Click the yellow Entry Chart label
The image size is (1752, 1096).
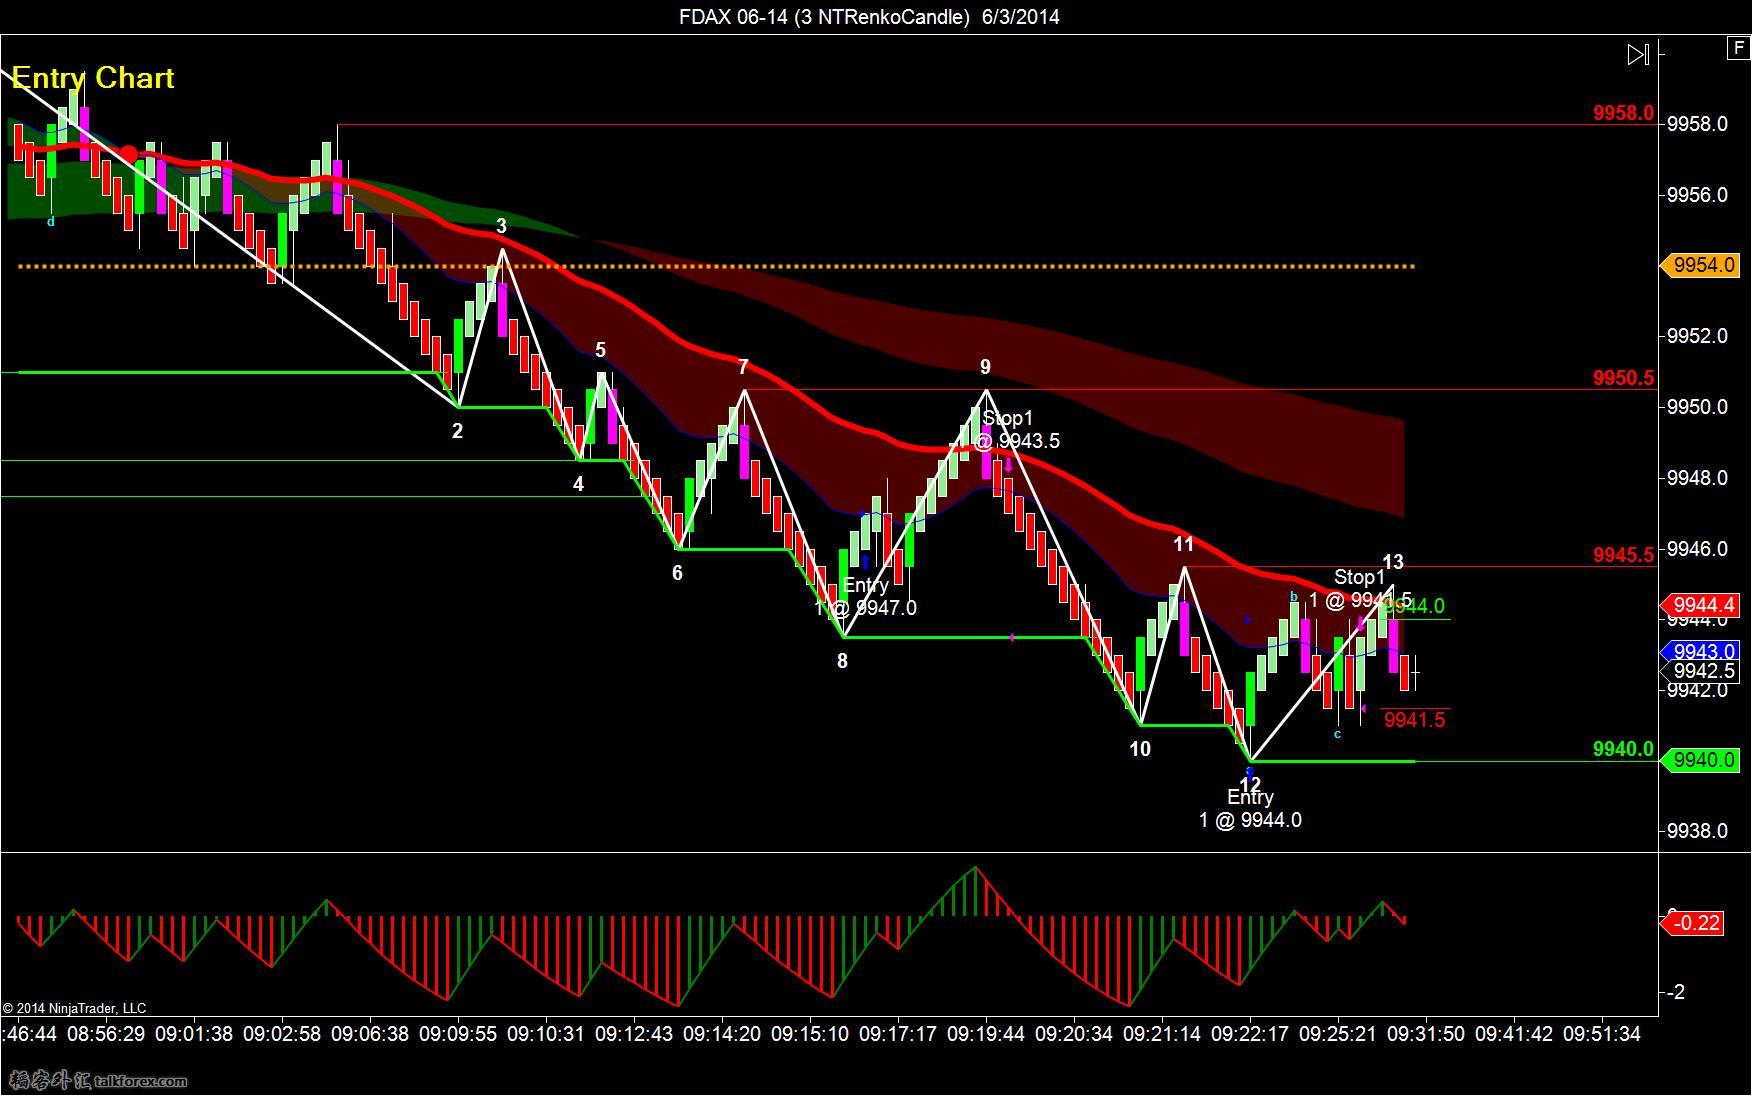tap(93, 78)
